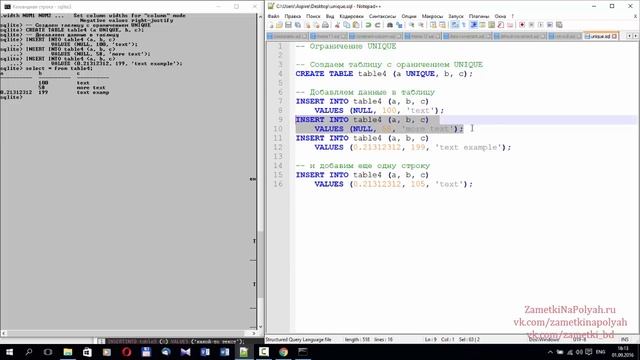The width and height of the screenshot is (640, 360).
Task: Undo with the green arrow icon
Action: point(368,25)
